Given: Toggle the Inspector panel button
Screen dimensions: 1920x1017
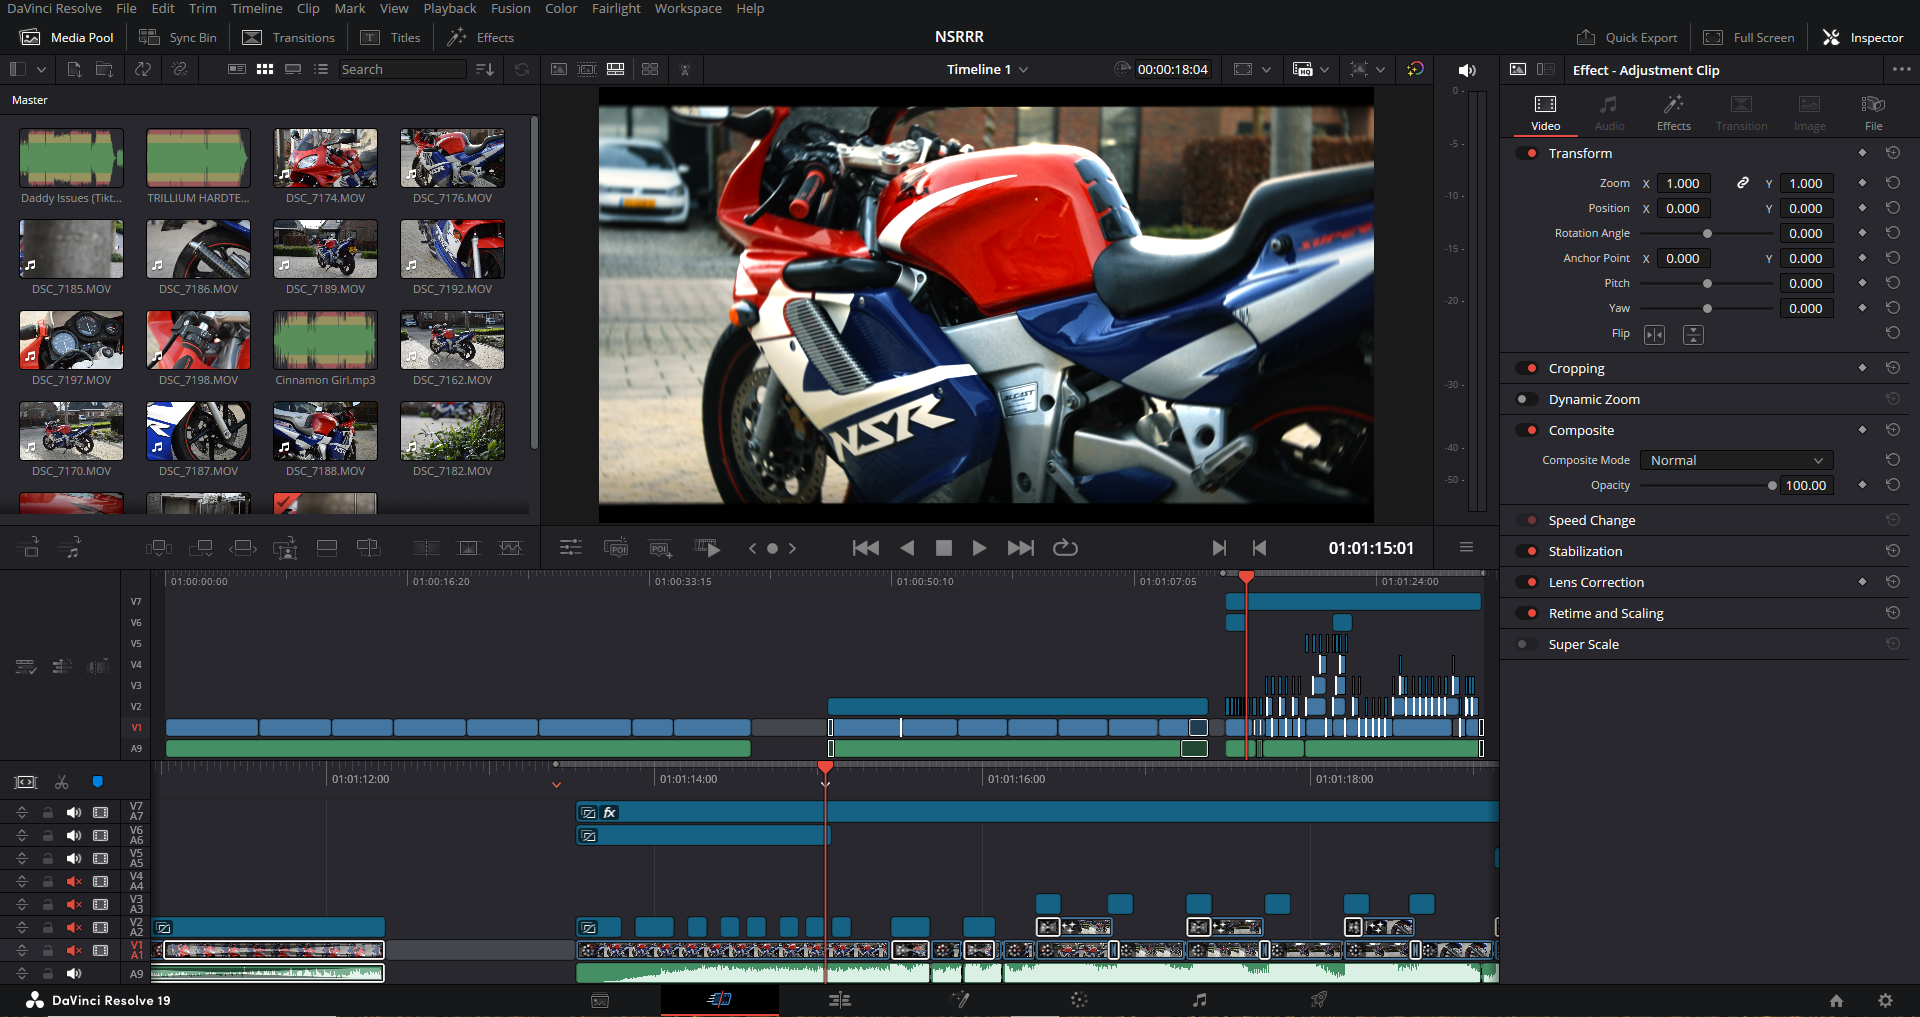Looking at the screenshot, I should (1863, 38).
